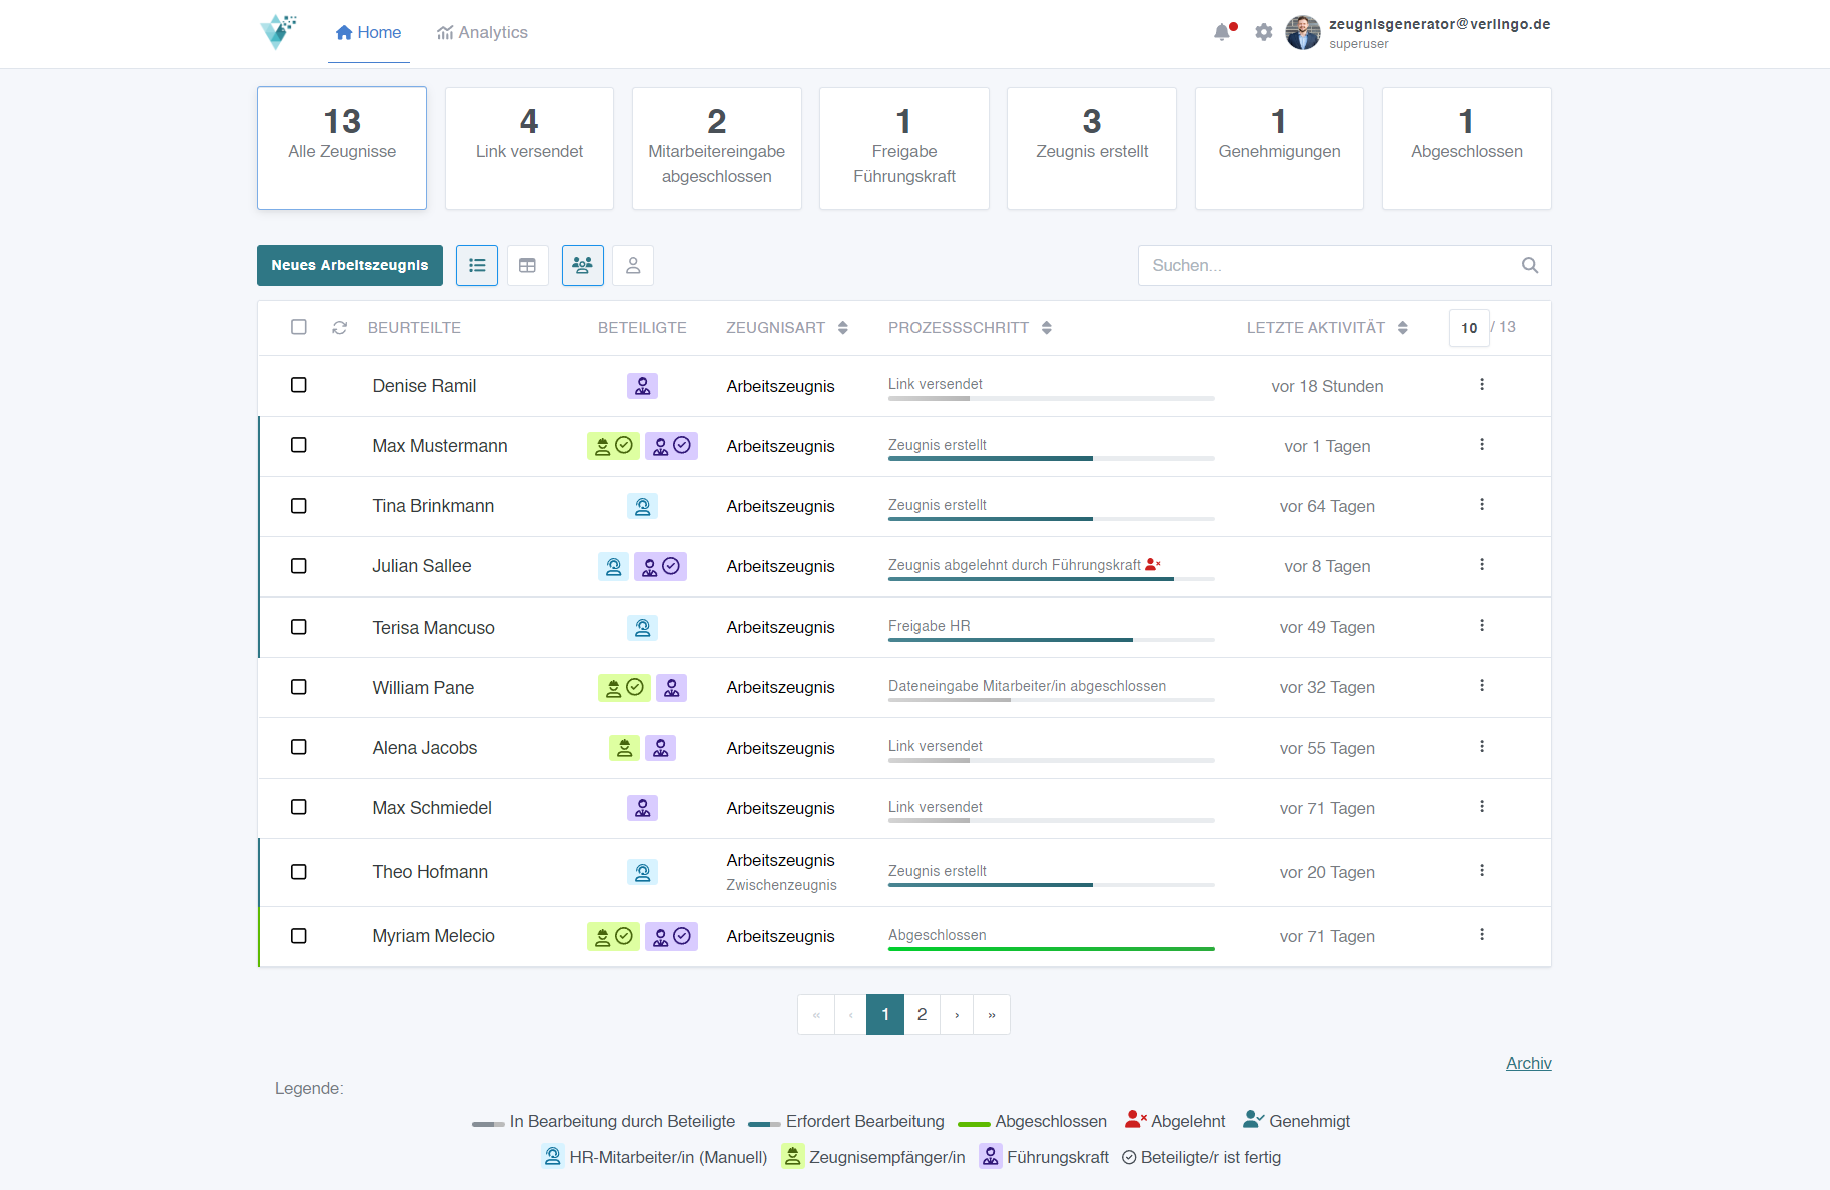Viewport: 1830px width, 1190px height.
Task: Sort by Zeugnisart column arrows
Action: pyautogui.click(x=843, y=328)
